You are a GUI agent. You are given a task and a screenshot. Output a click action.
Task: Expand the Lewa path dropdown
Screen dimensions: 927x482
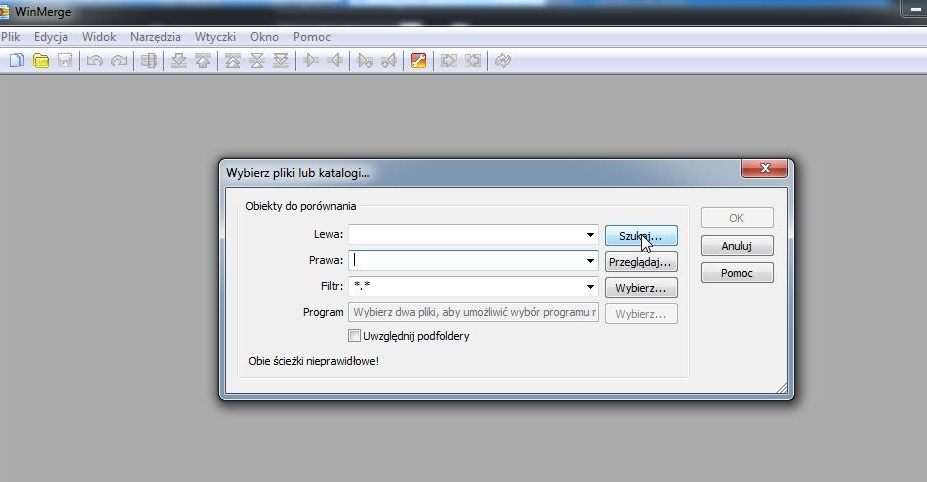pyautogui.click(x=590, y=235)
